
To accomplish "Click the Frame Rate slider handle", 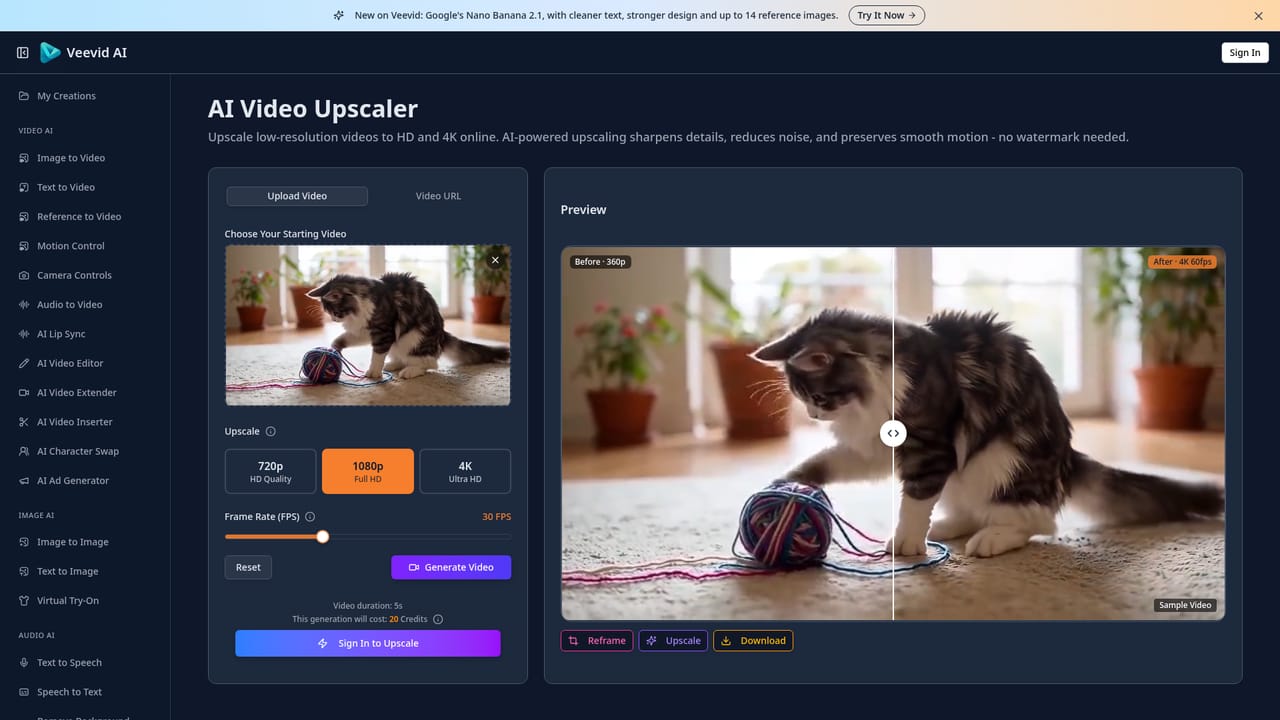I will click(323, 537).
